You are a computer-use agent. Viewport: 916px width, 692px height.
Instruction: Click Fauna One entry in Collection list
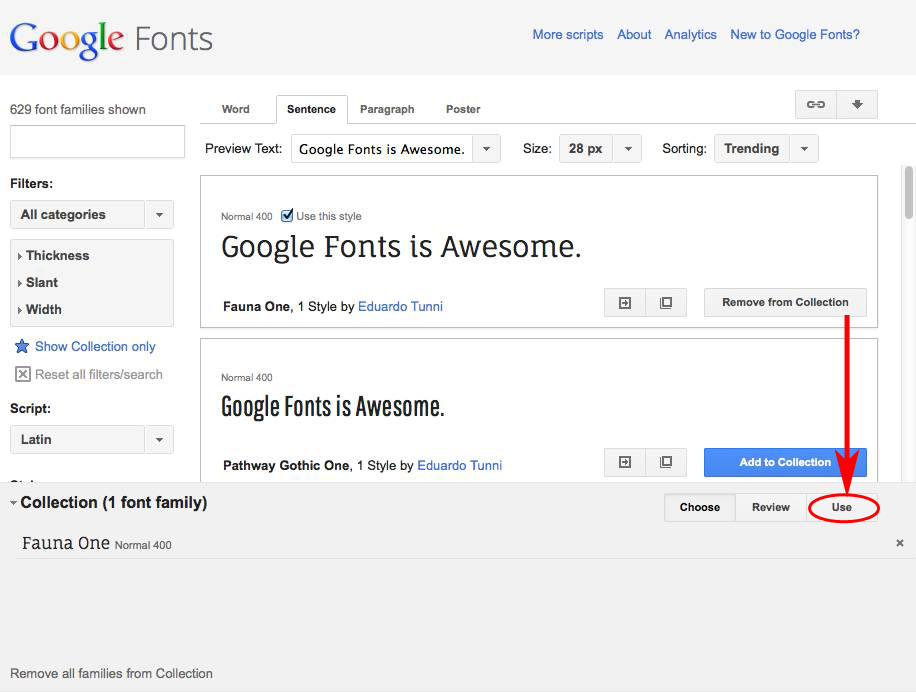97,543
